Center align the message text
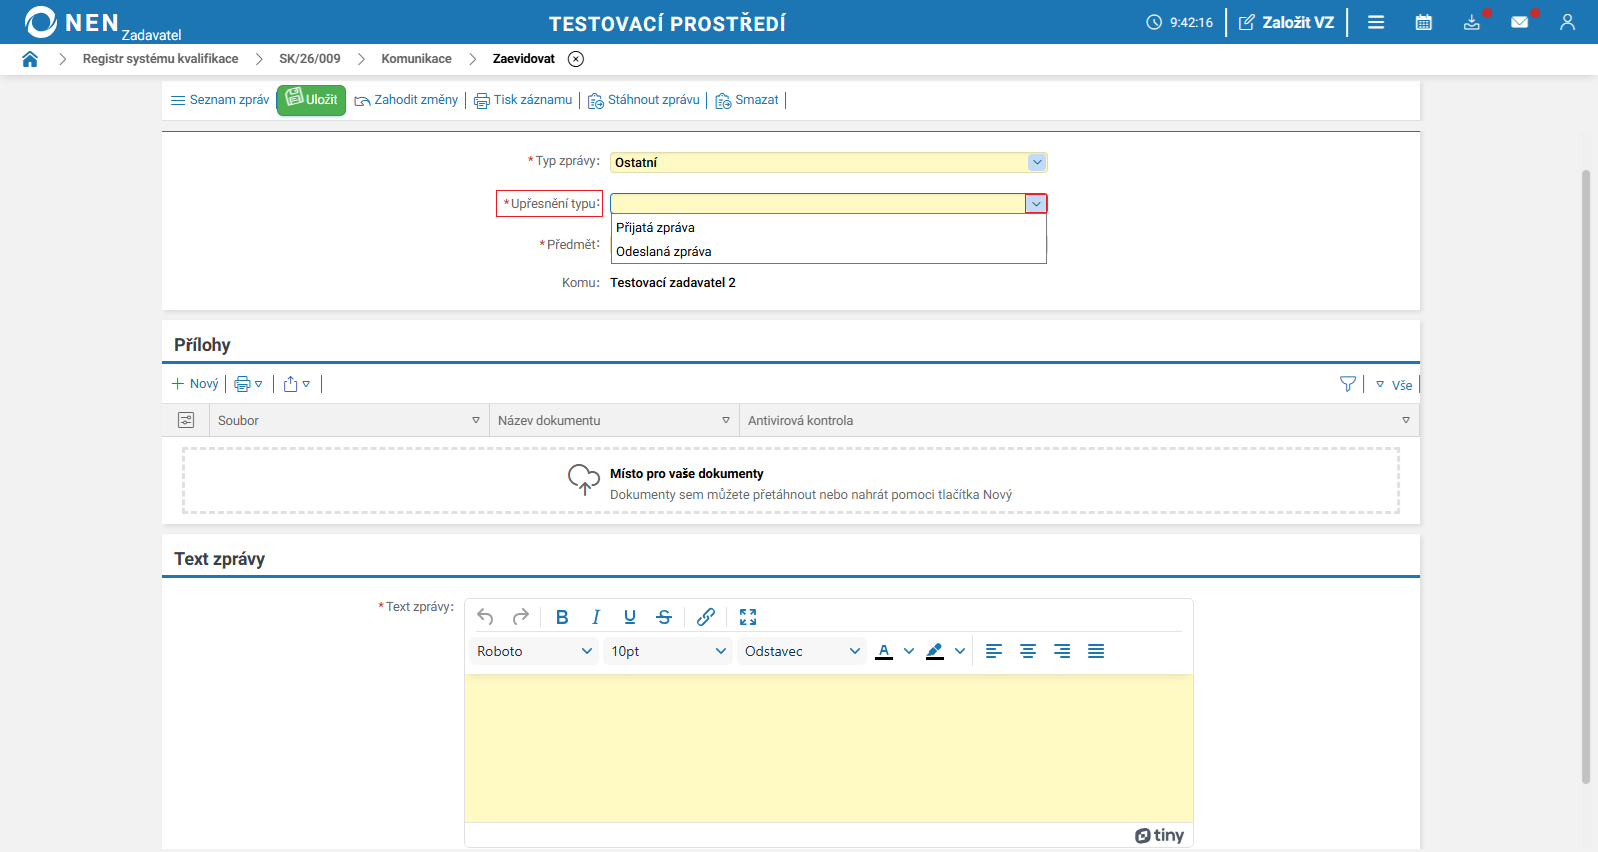Screen dimensions: 1598x852 (x=1028, y=651)
